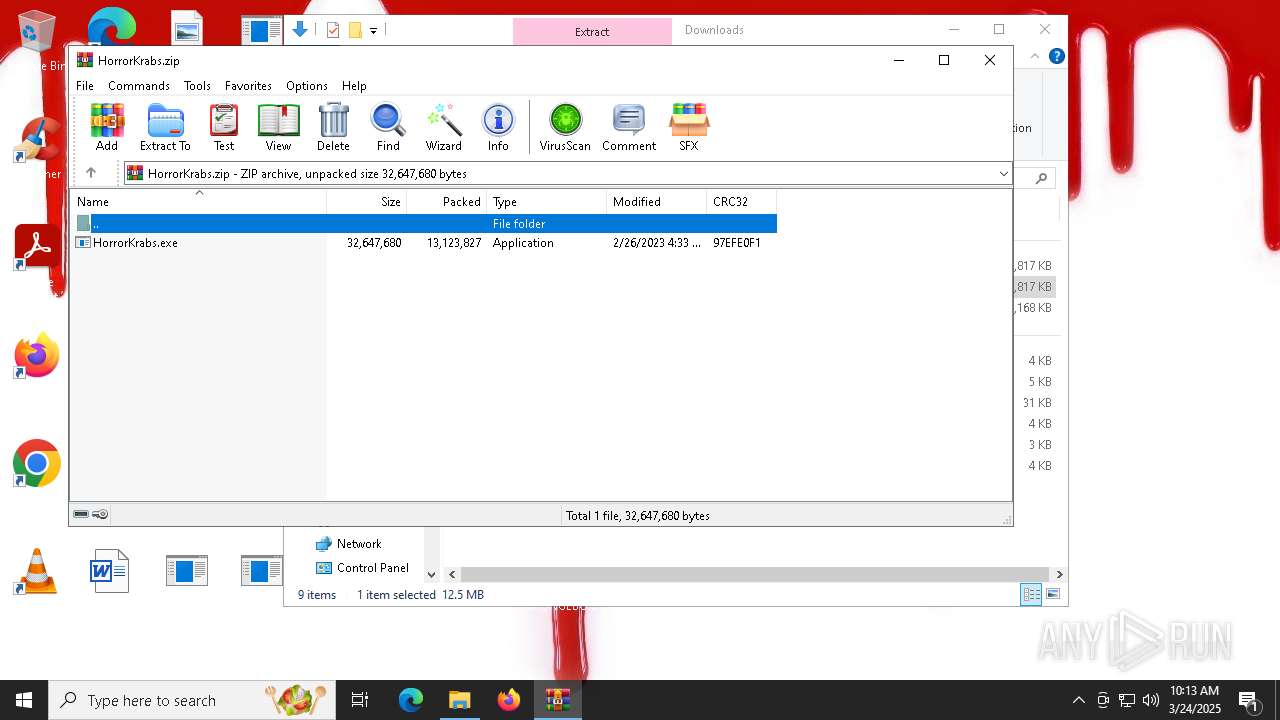The image size is (1280, 720).
Task: Click Explorer search magnifier icon
Action: pyautogui.click(x=1042, y=178)
